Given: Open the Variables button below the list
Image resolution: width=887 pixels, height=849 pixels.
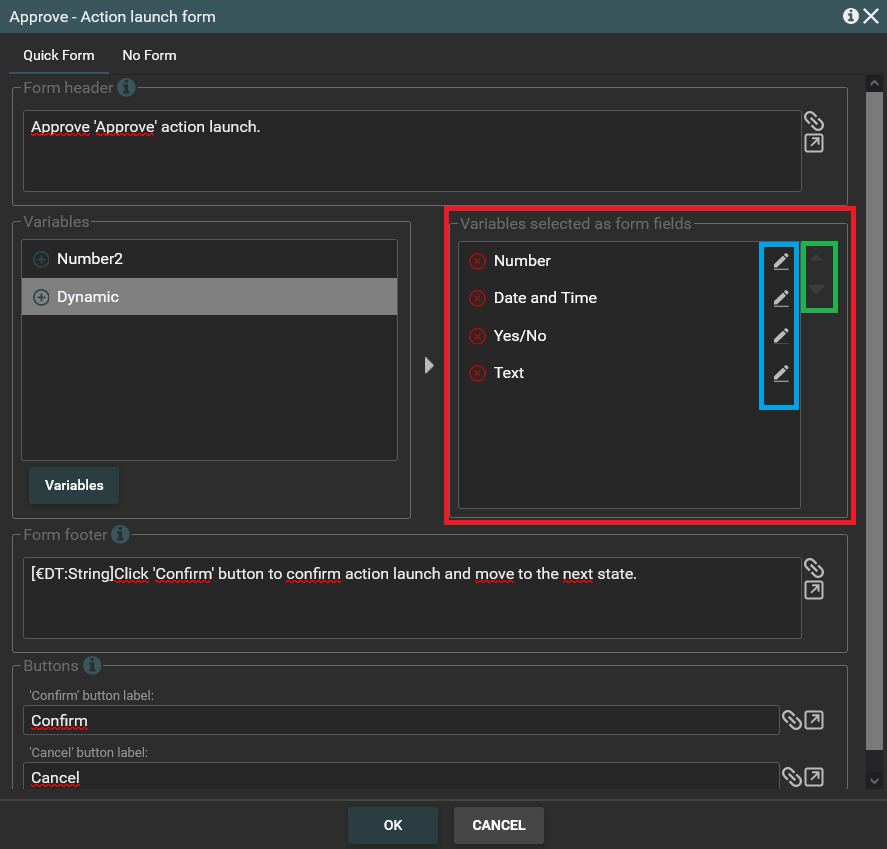Looking at the screenshot, I should (x=74, y=485).
